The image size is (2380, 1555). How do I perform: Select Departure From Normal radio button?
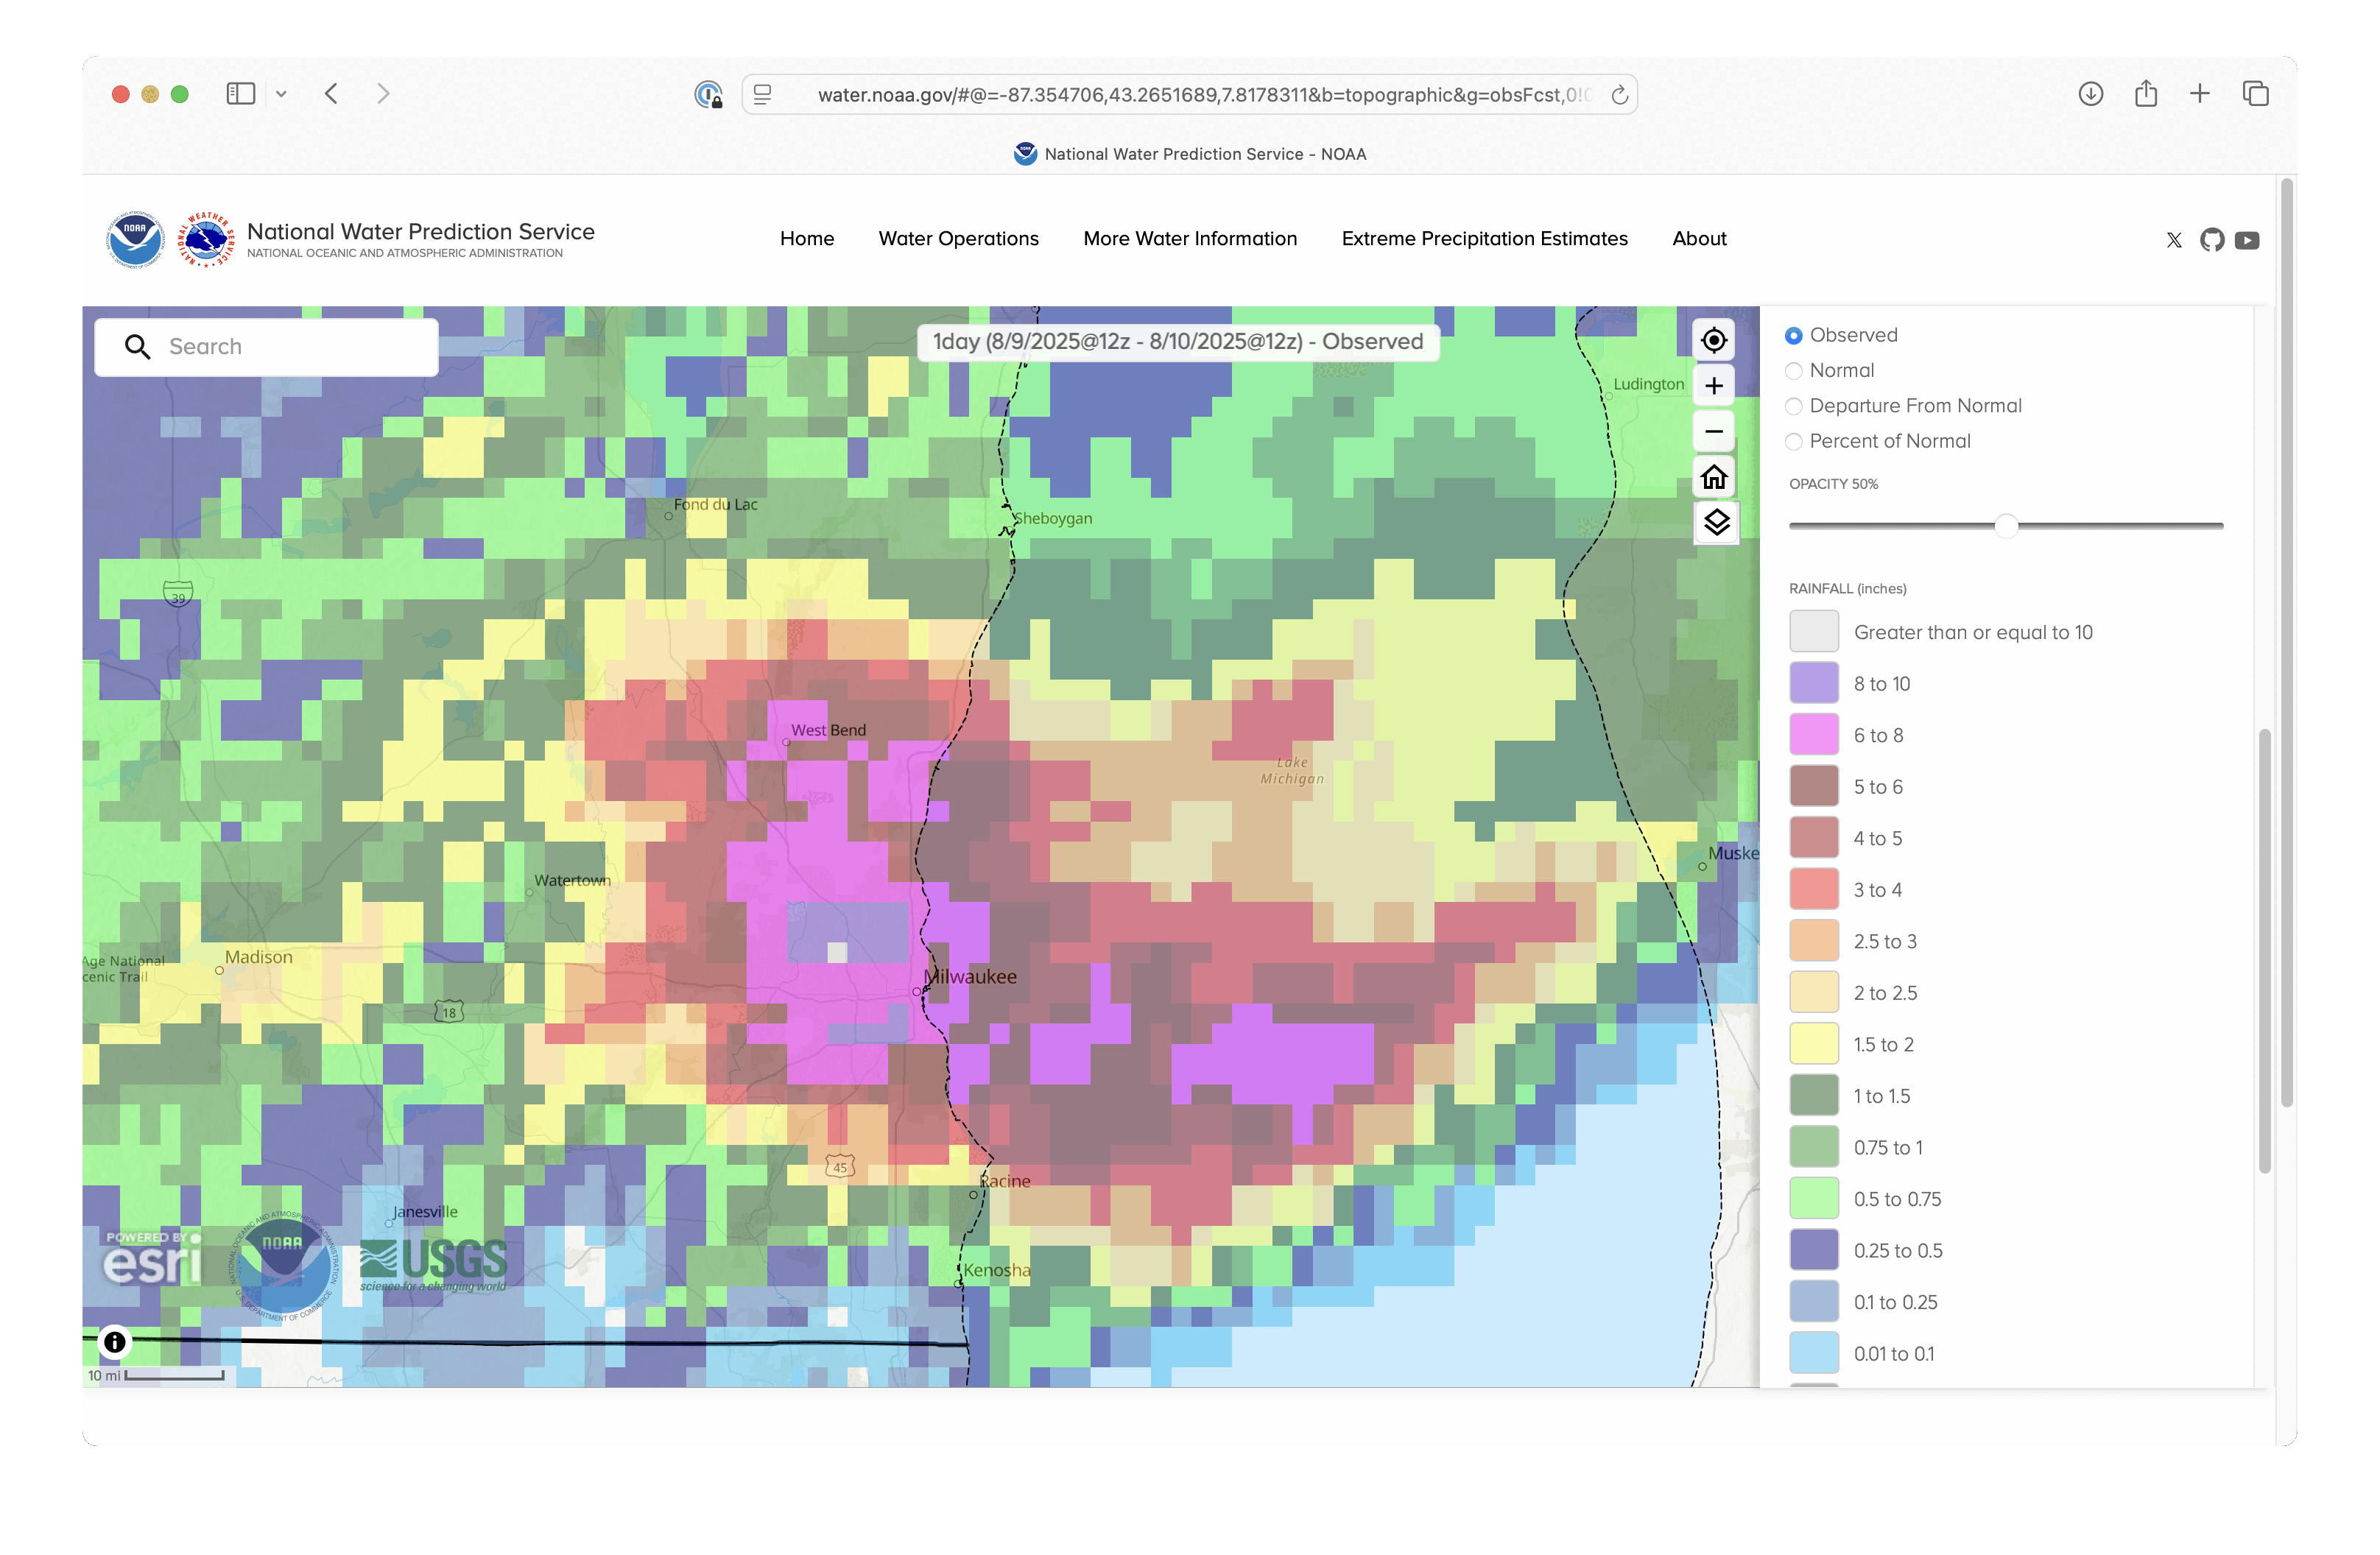(1794, 406)
